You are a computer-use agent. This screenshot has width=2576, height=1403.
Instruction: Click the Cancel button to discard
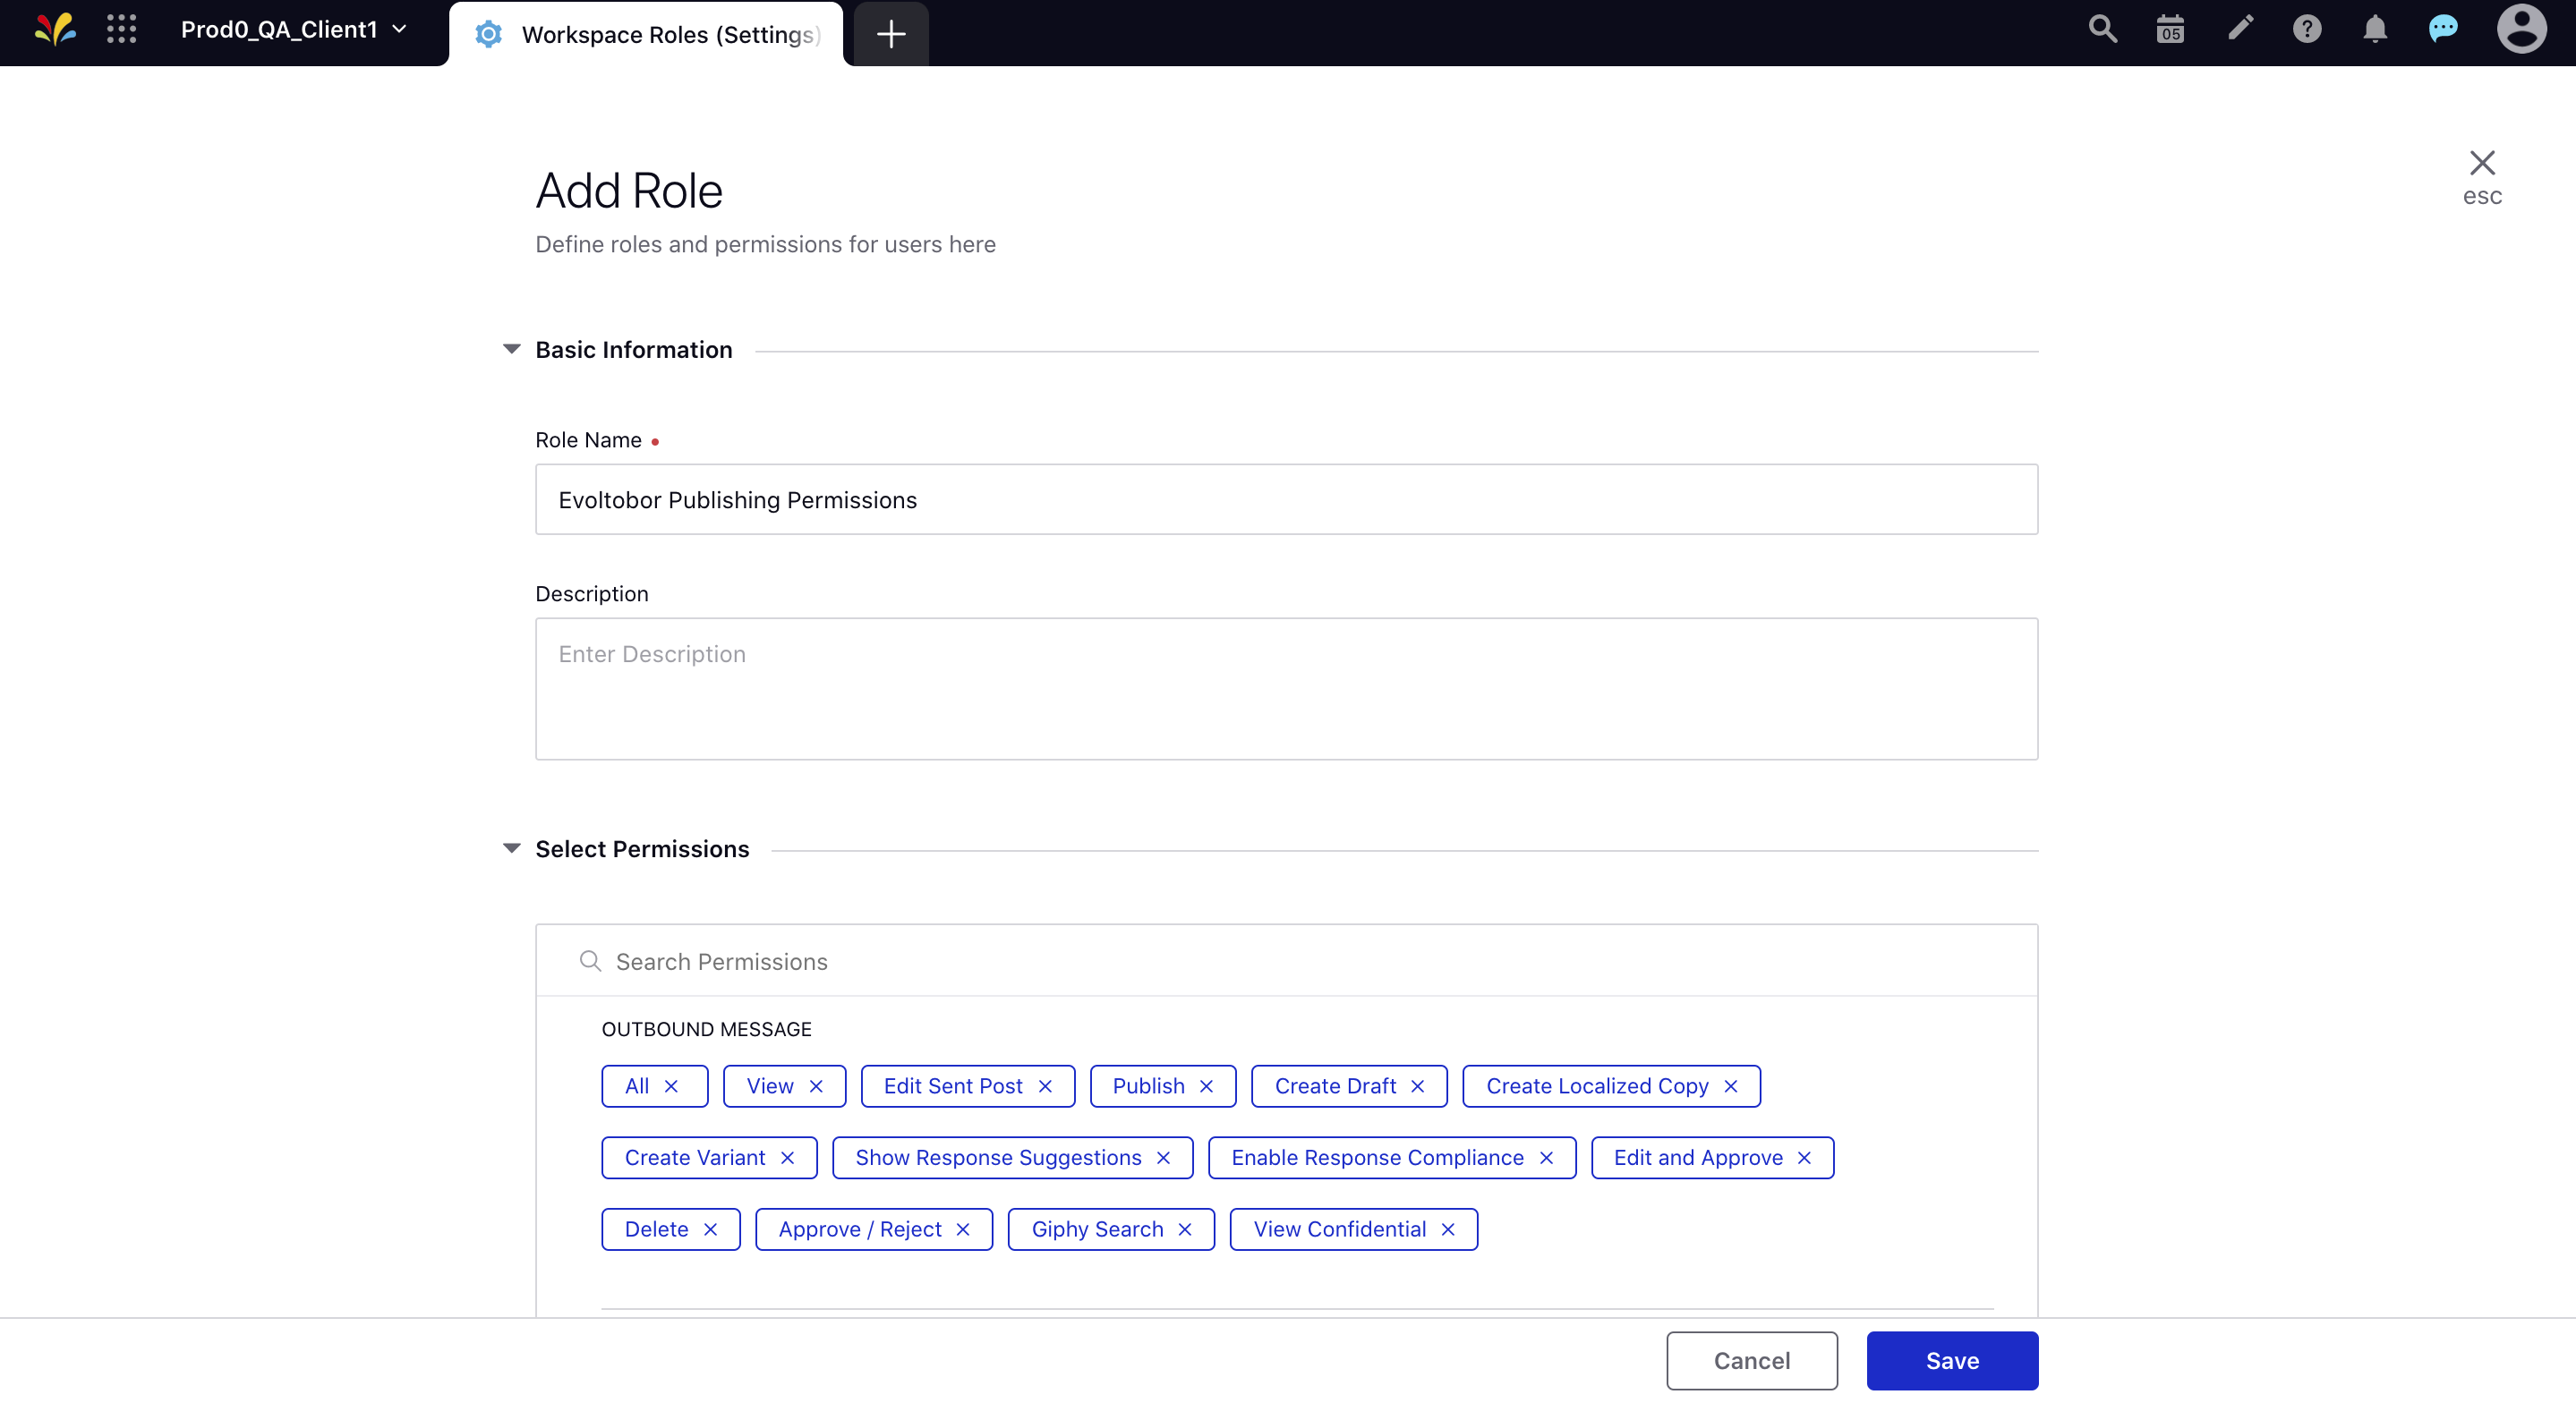point(1752,1360)
